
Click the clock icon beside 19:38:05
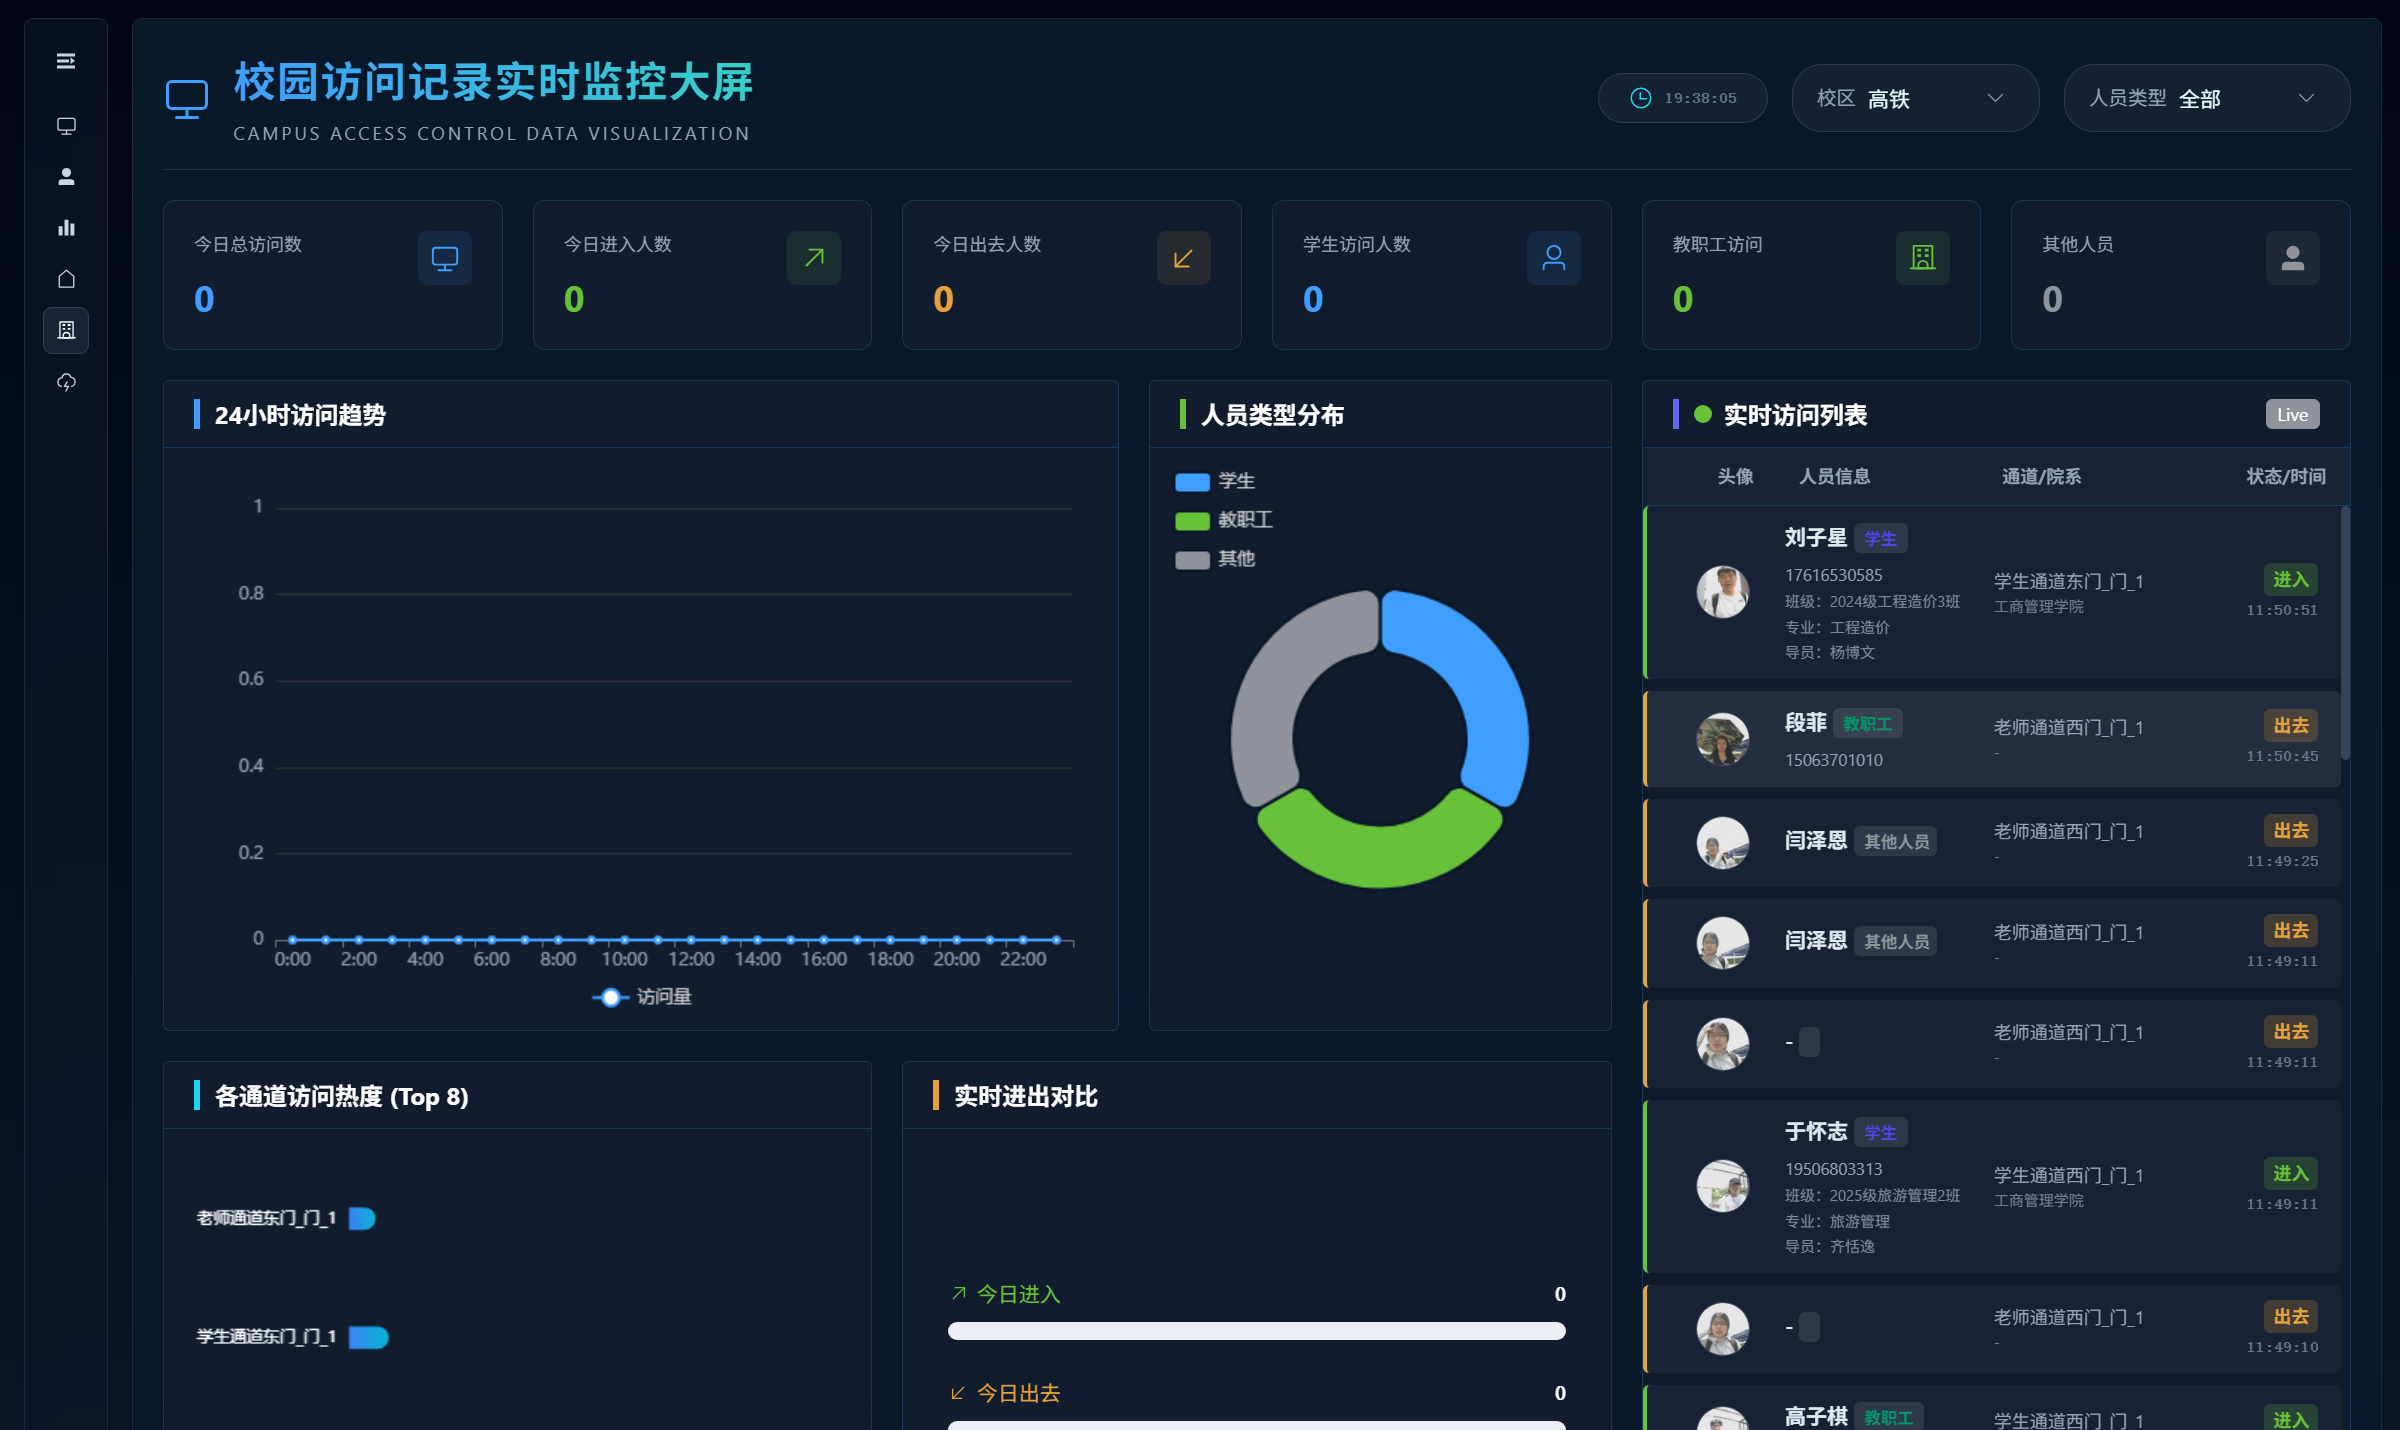pos(1641,98)
